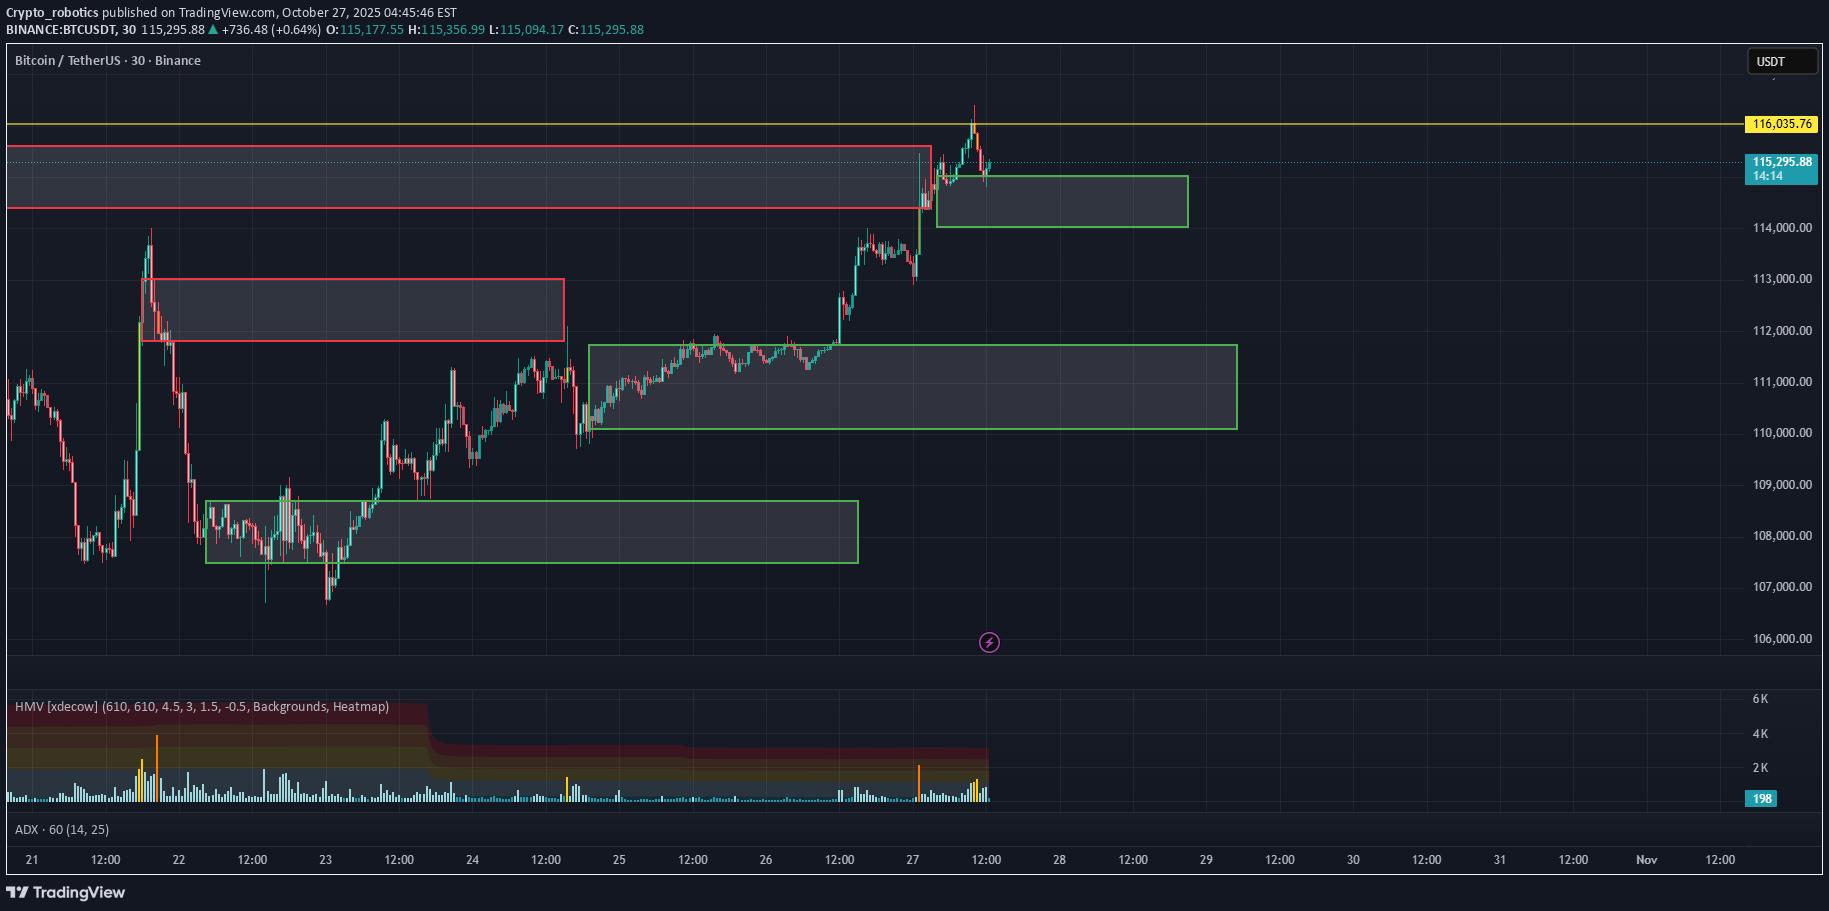
Task: Click the date label 22 on time axis
Action: 179,860
